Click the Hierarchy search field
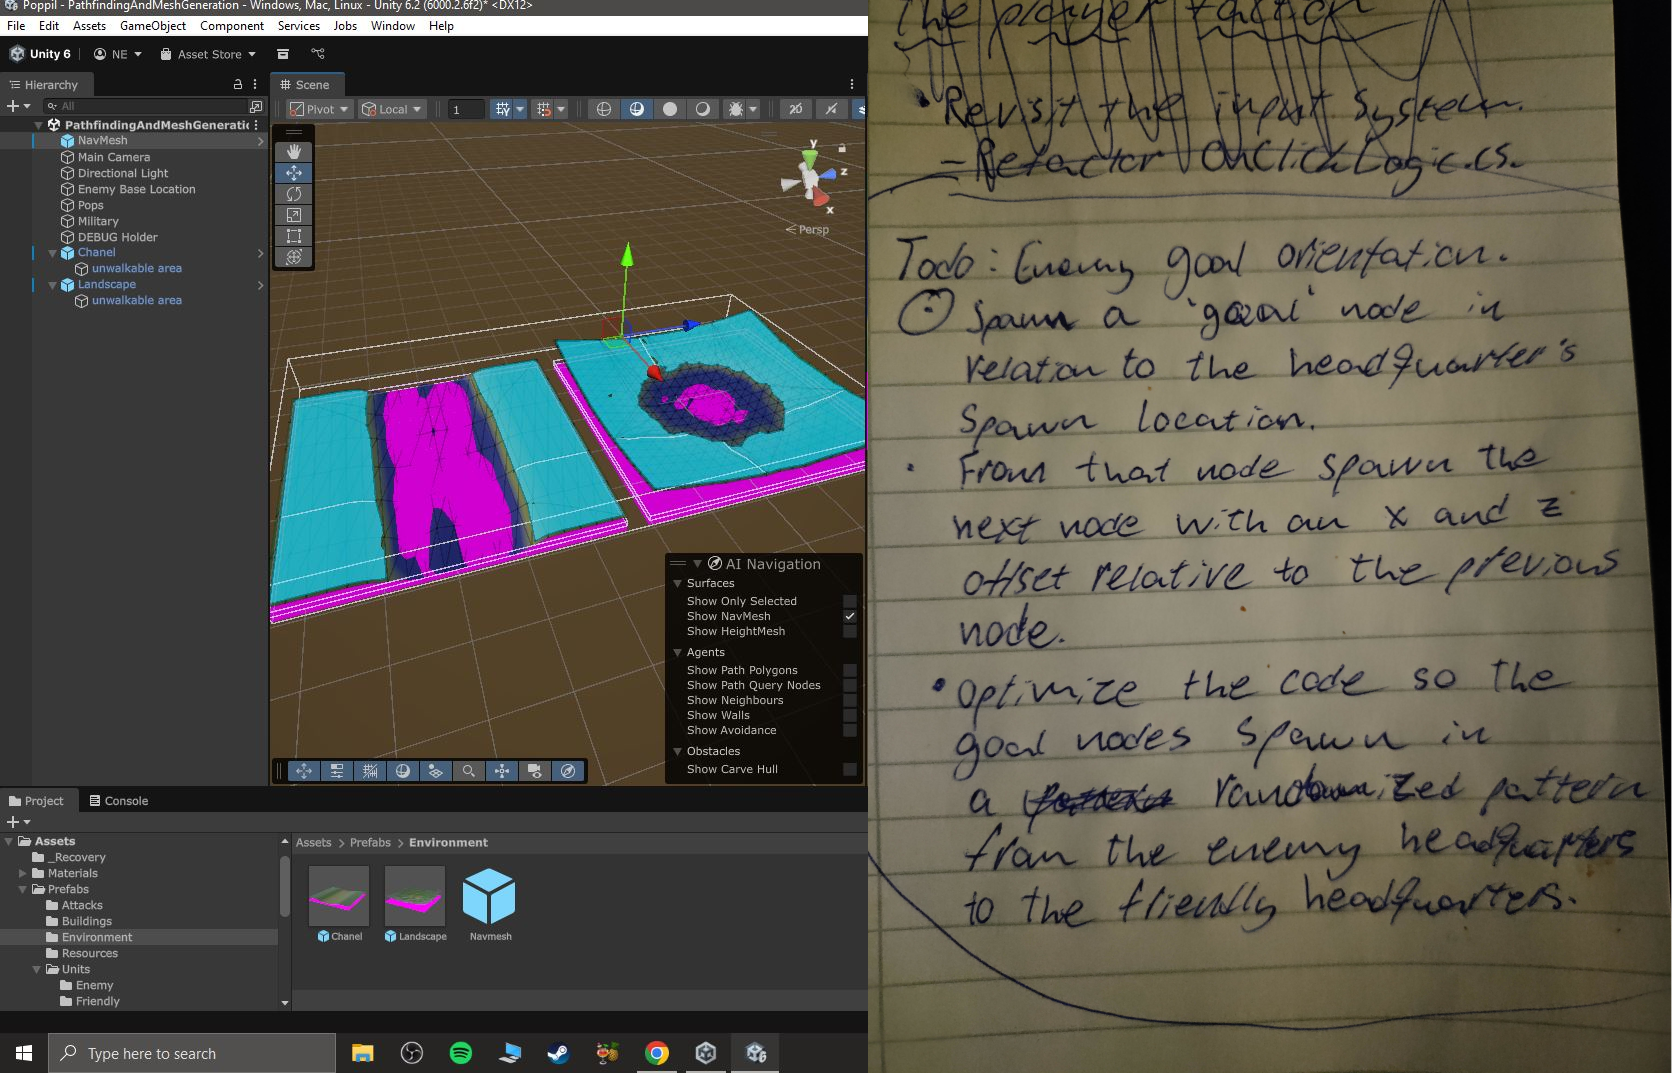 tap(146, 106)
